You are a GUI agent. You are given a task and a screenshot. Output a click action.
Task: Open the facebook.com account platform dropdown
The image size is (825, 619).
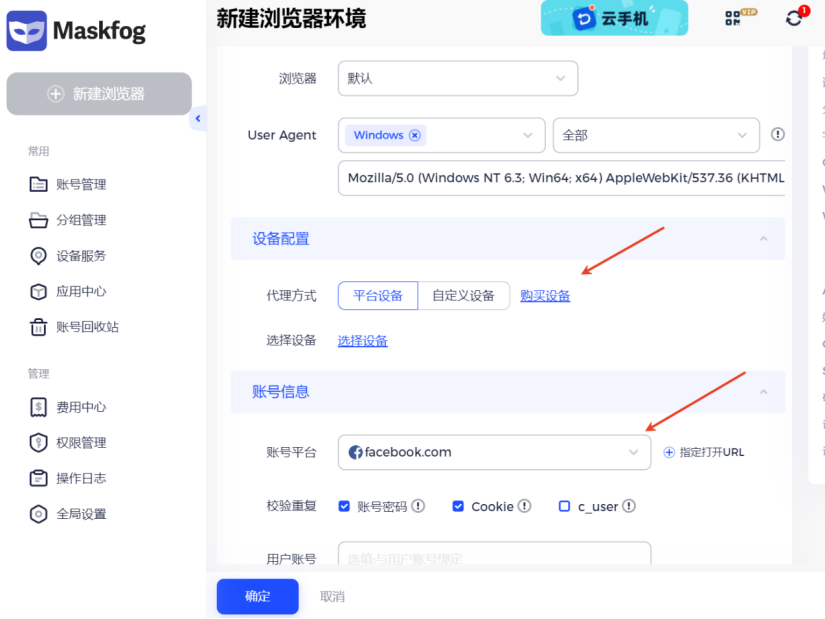(494, 452)
